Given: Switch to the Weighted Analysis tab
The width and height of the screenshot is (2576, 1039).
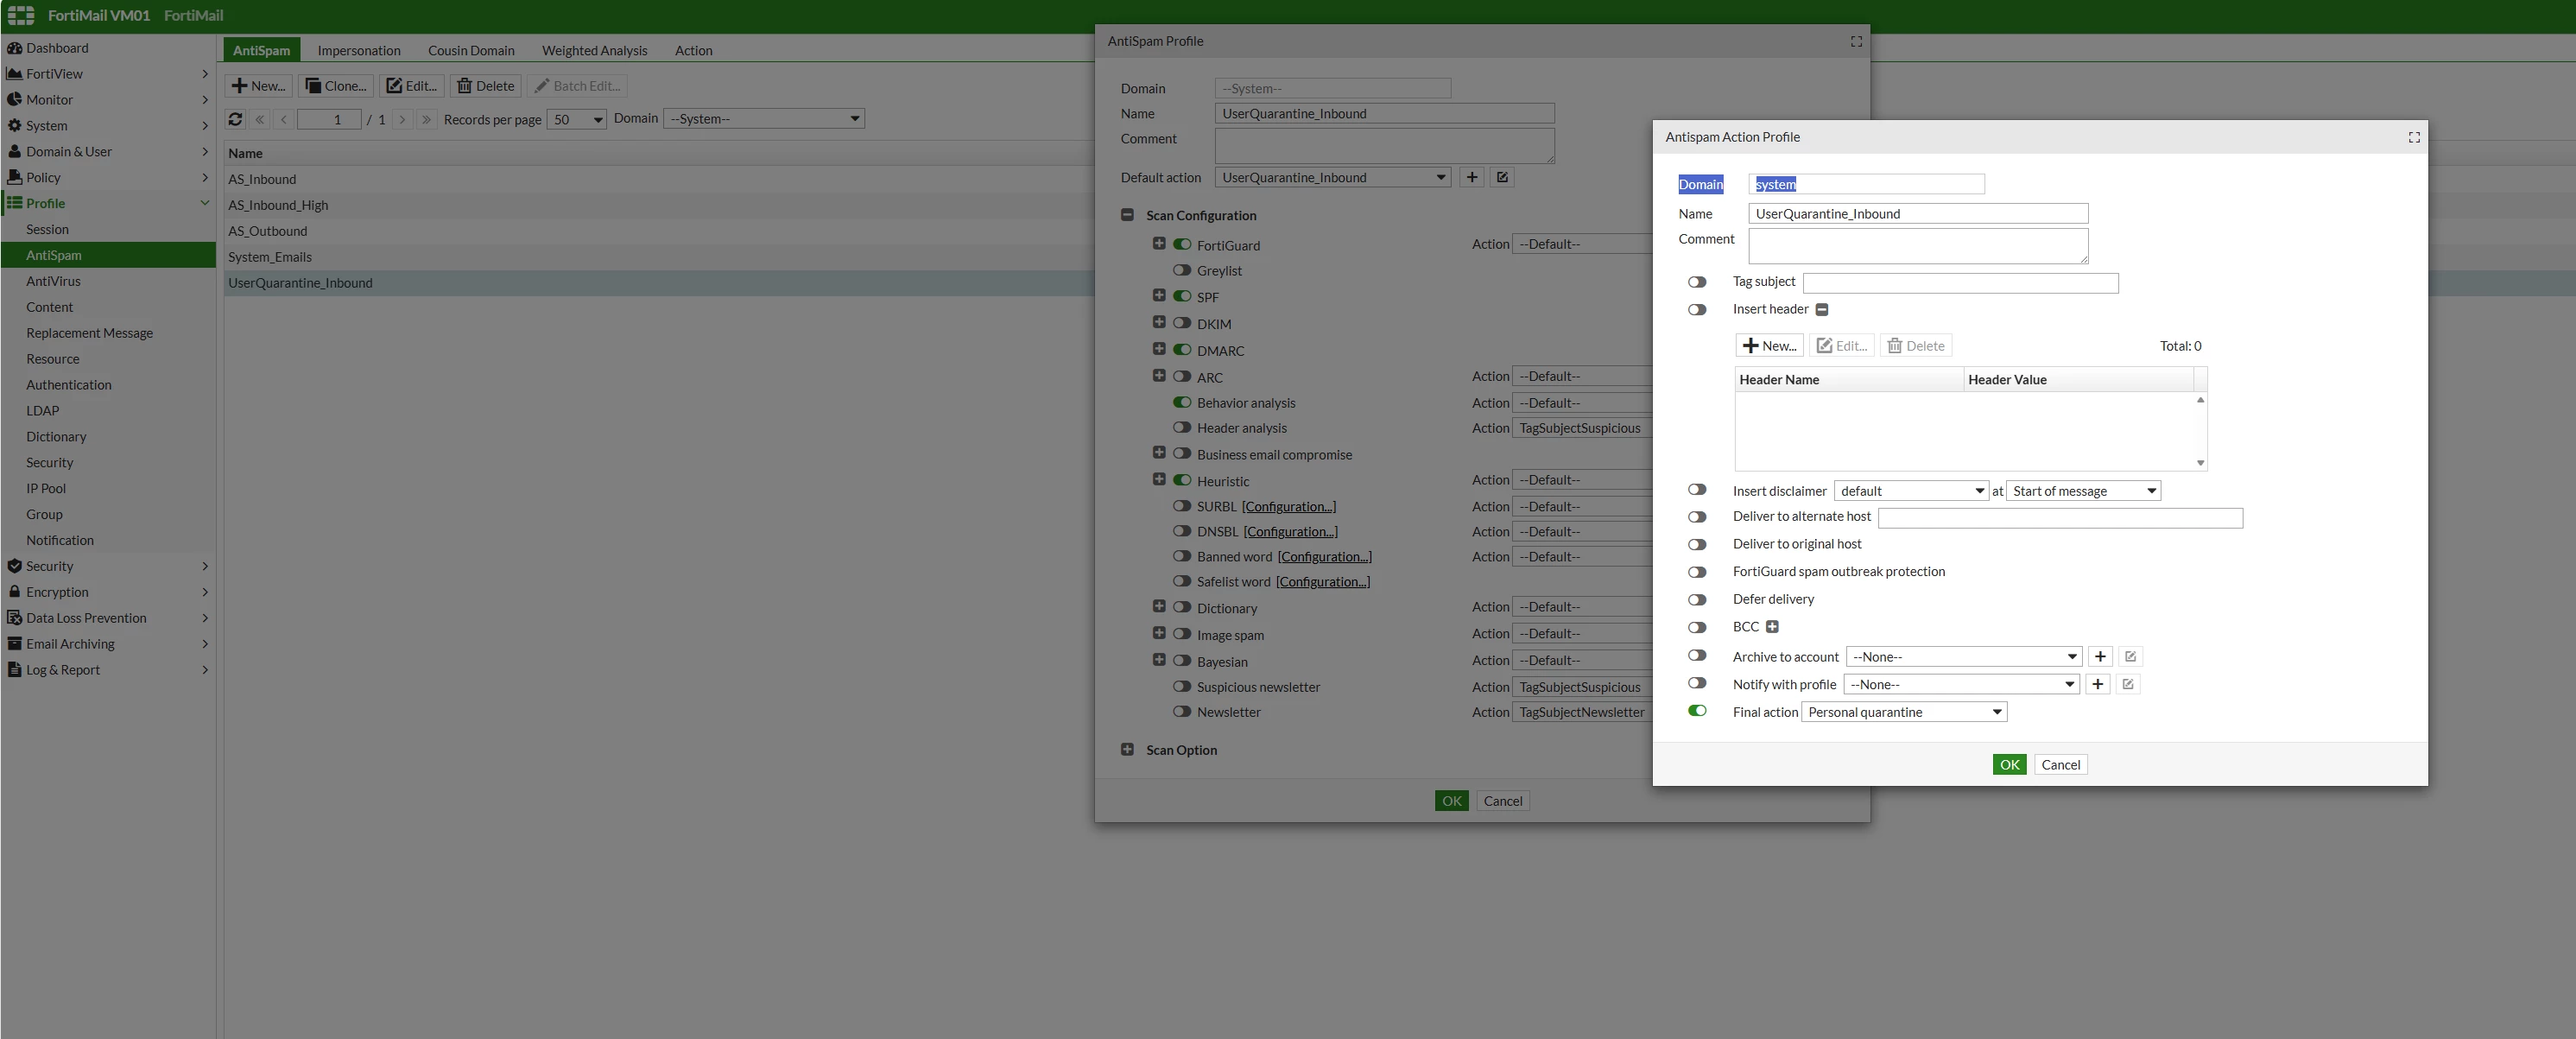Looking at the screenshot, I should point(594,50).
